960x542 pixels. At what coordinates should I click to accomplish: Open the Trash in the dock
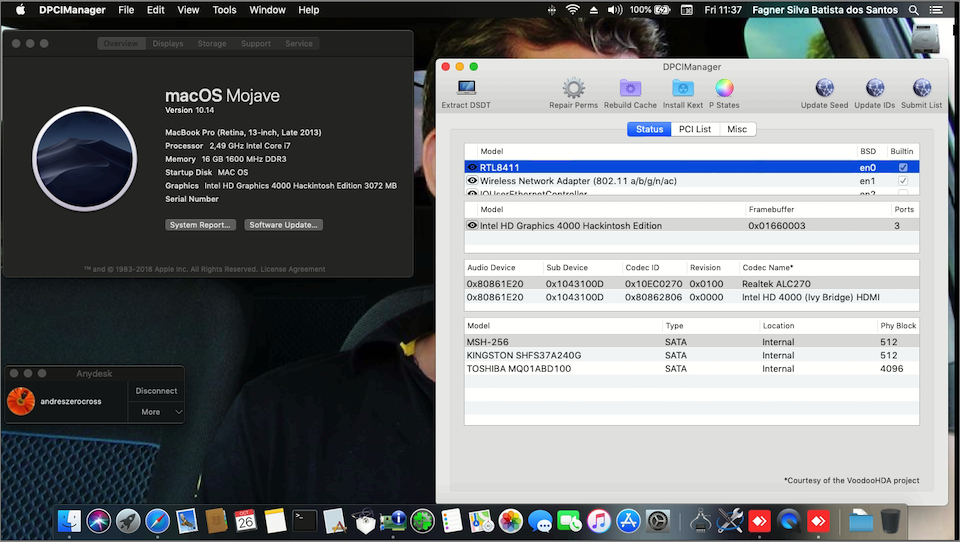coord(890,521)
